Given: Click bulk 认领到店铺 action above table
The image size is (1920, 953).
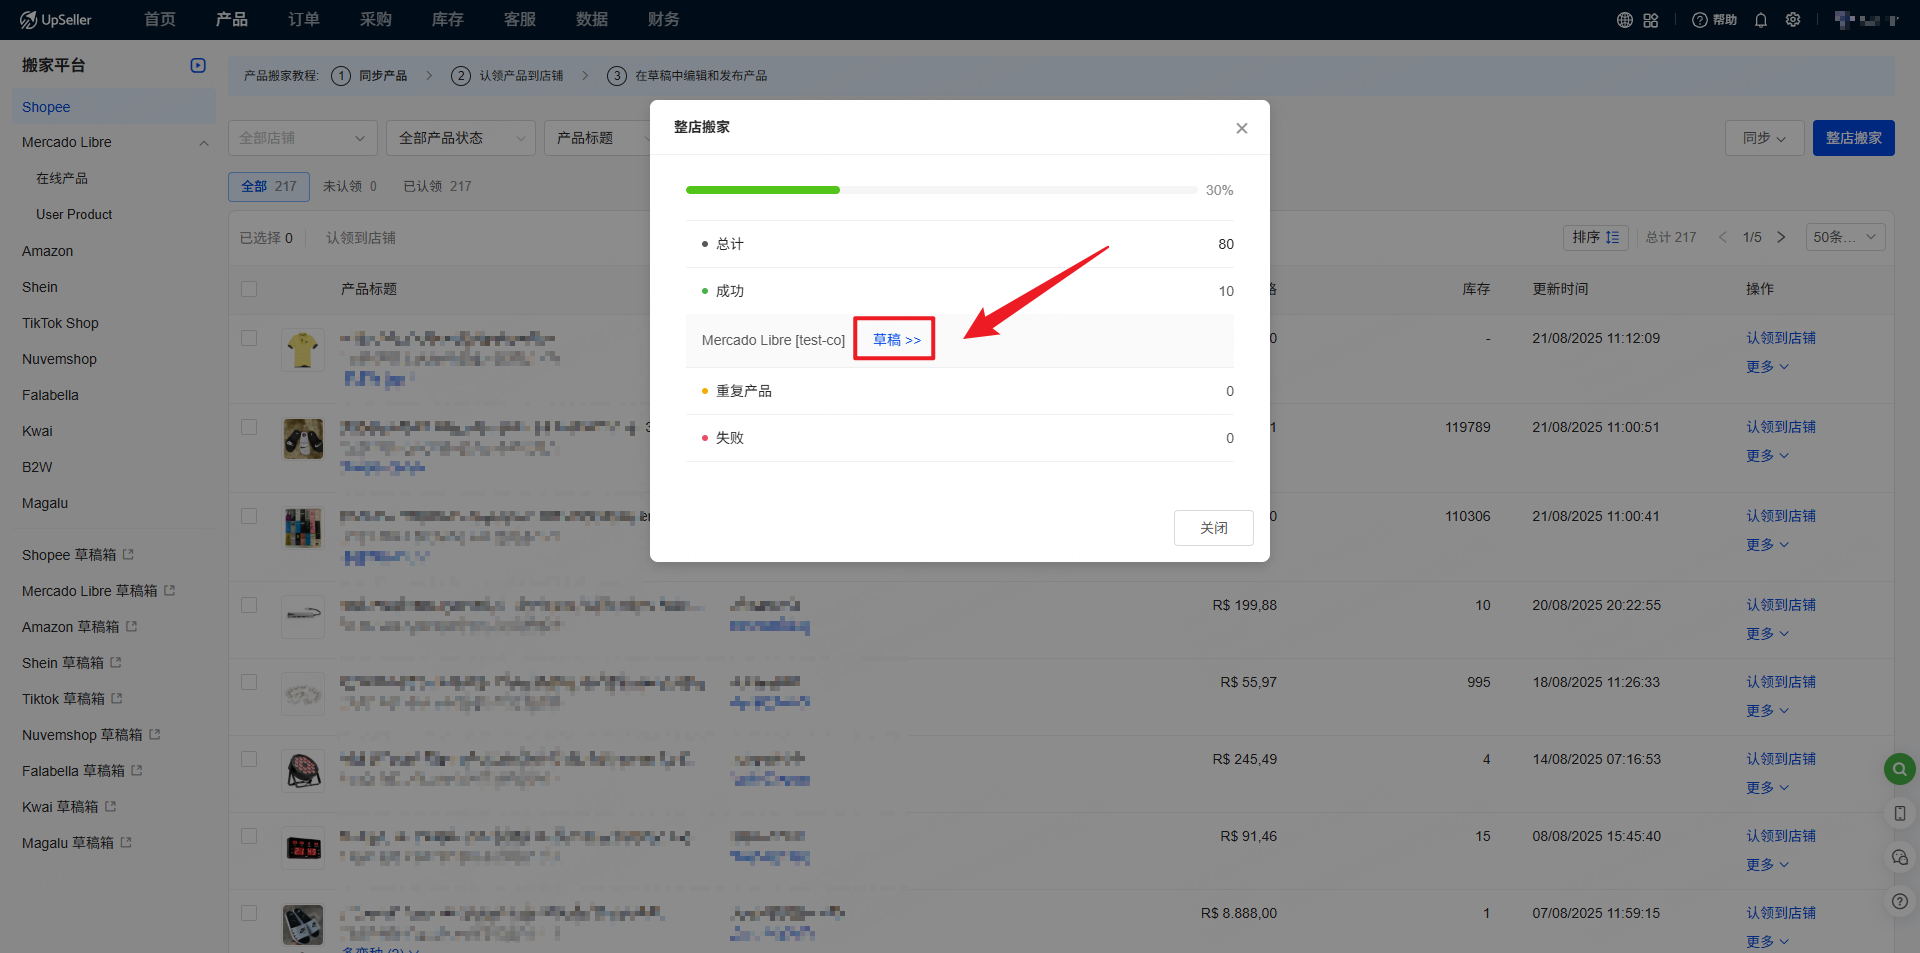Looking at the screenshot, I should pos(361,238).
